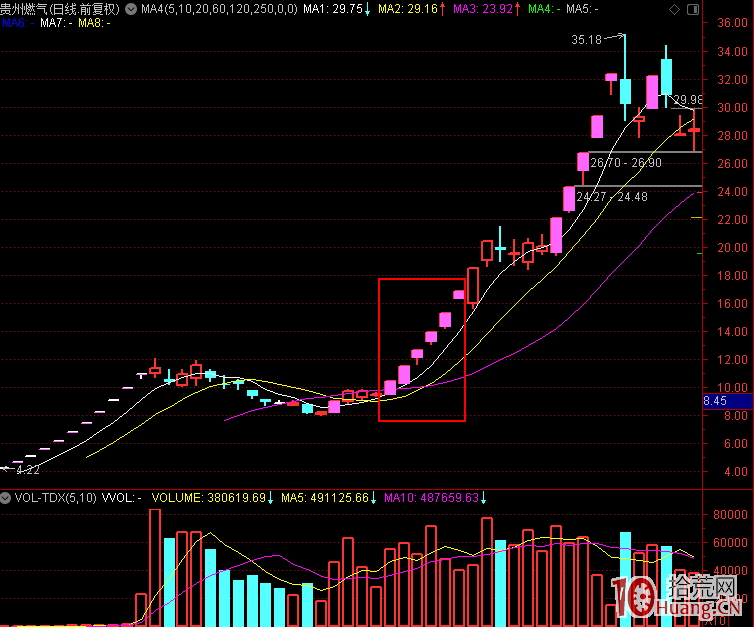Viewport: 754px width, 627px height.
Task: Click the MA10: 487659.63 volume readout
Action: (431, 498)
